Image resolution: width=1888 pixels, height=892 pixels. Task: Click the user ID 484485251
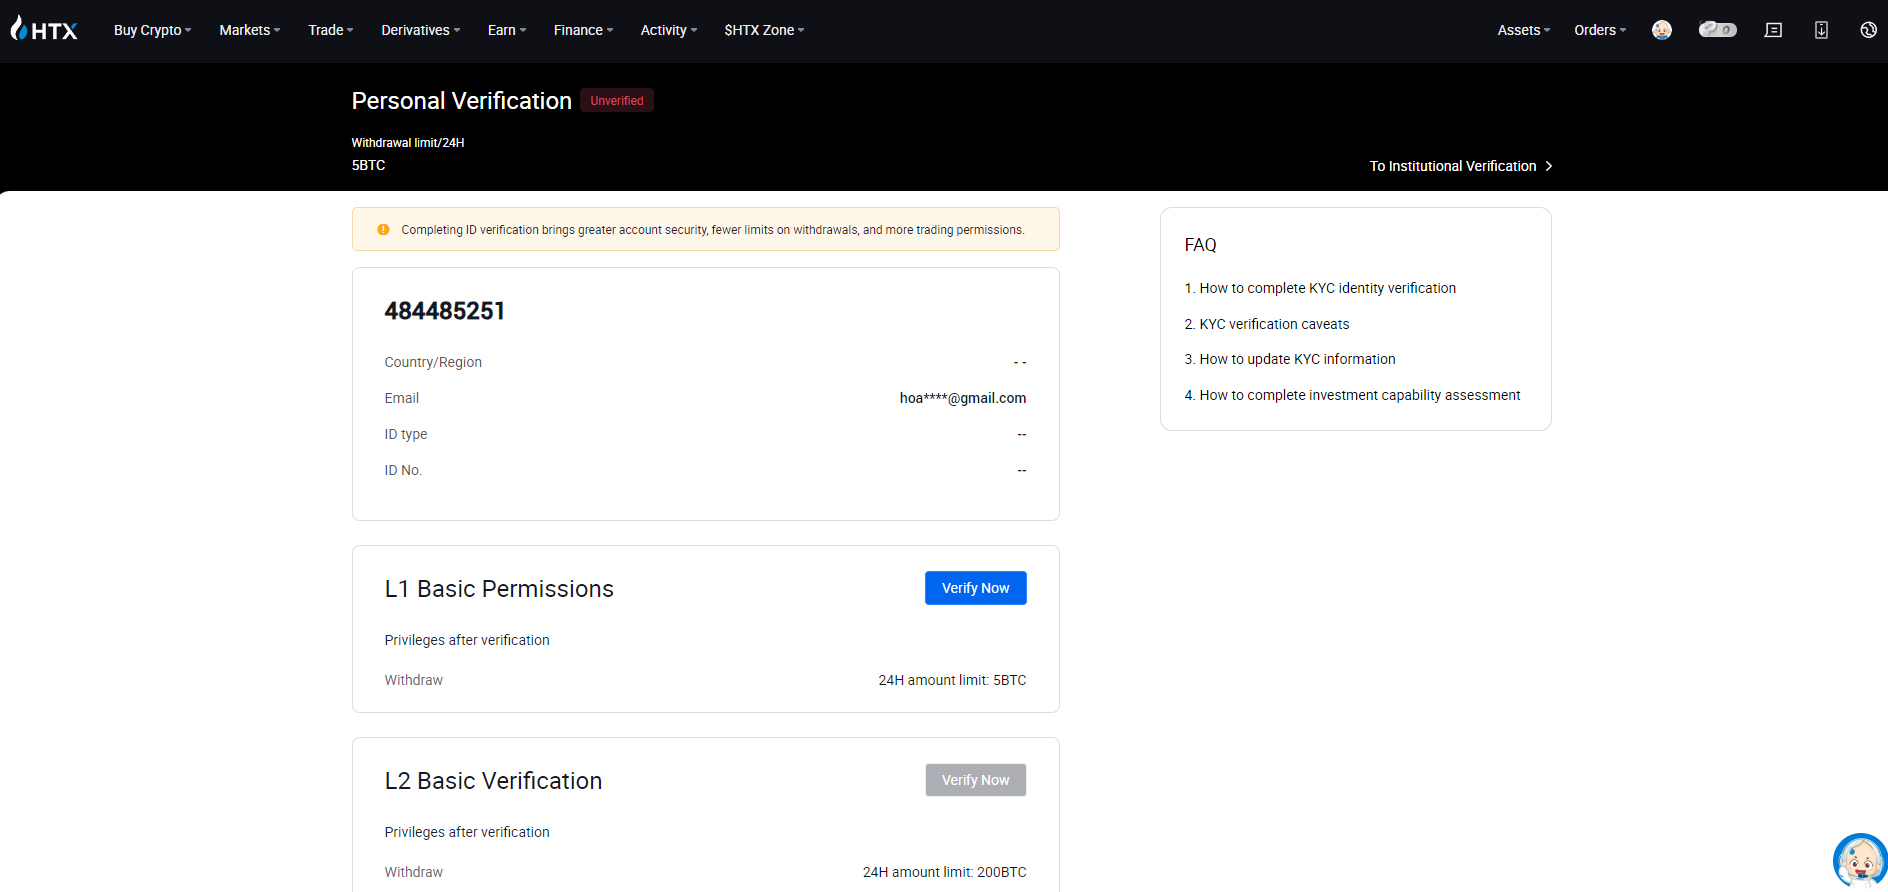[445, 311]
